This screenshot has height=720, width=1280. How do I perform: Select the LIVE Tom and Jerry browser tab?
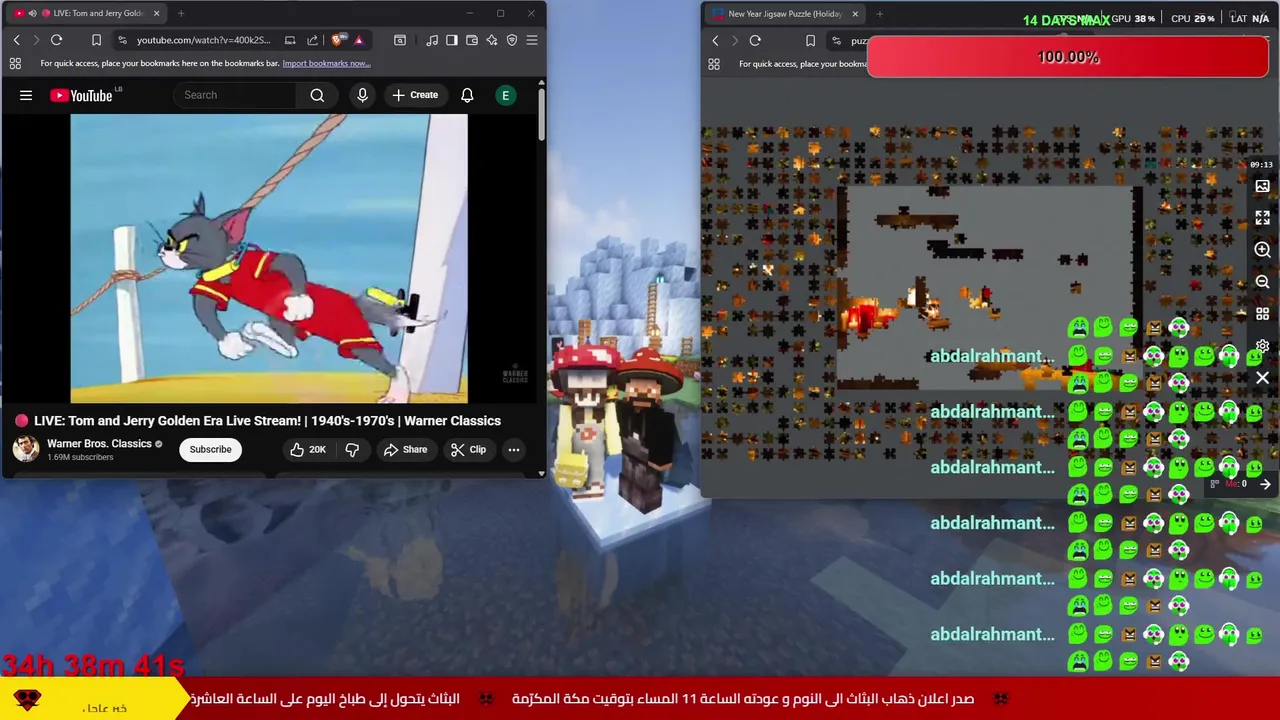[85, 13]
